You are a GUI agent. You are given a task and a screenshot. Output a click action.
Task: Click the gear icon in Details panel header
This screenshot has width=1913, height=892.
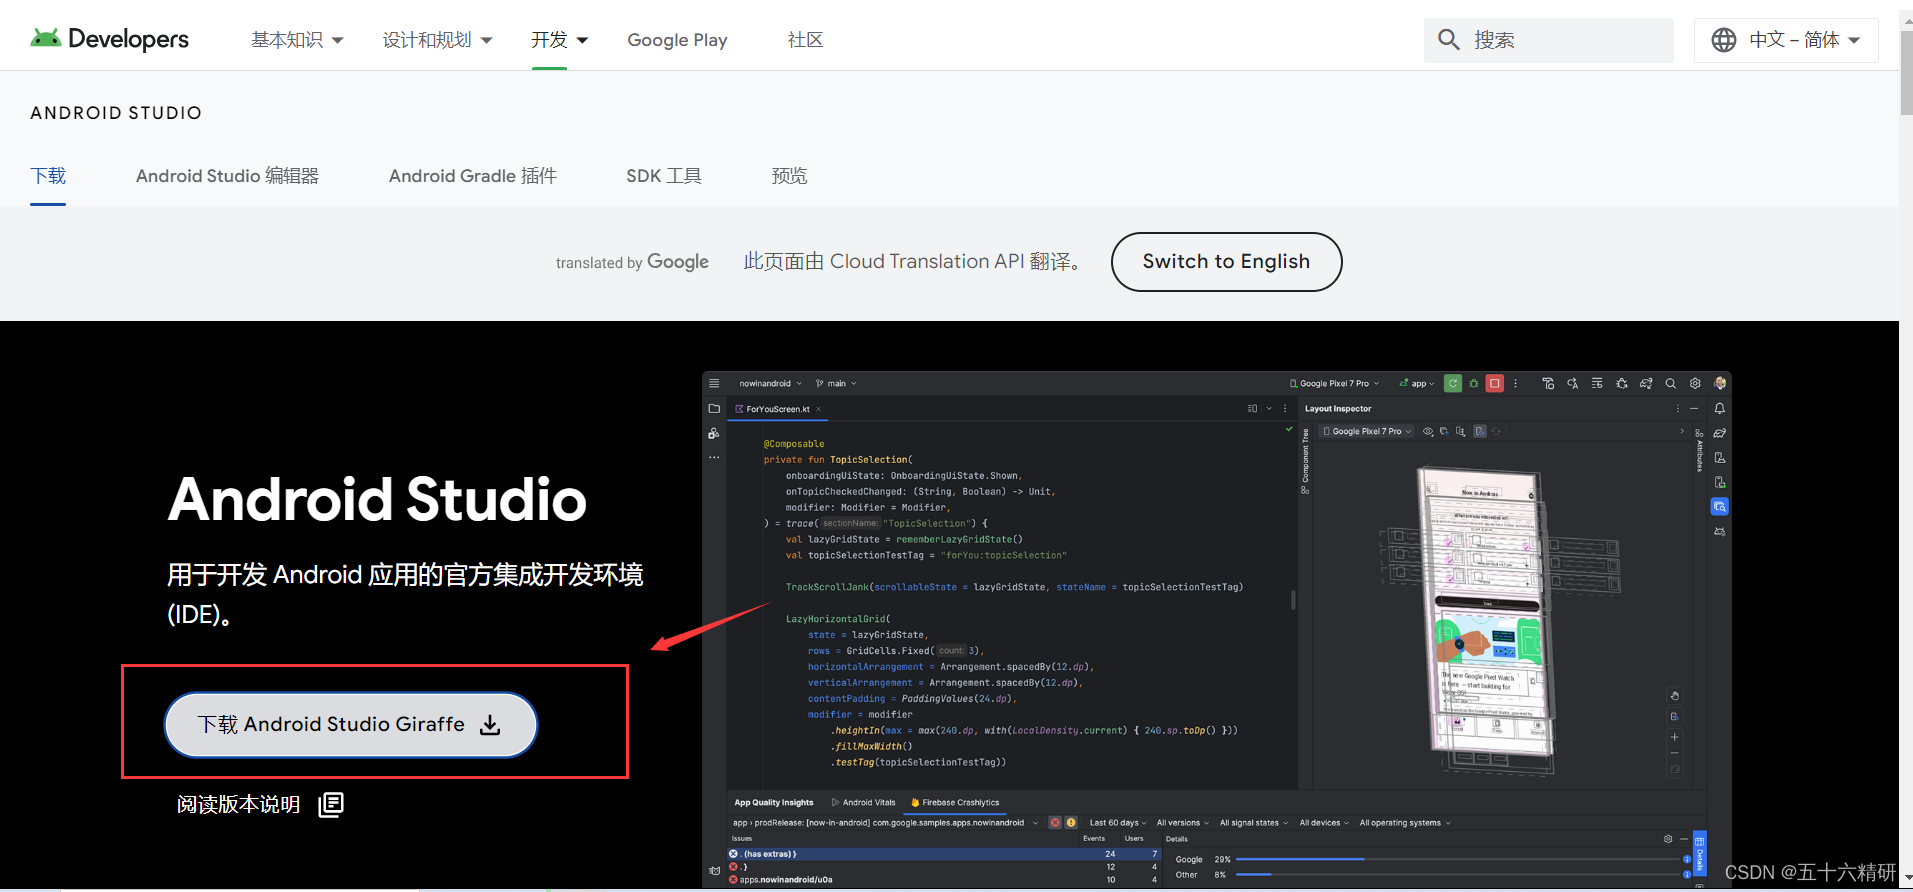(1668, 838)
